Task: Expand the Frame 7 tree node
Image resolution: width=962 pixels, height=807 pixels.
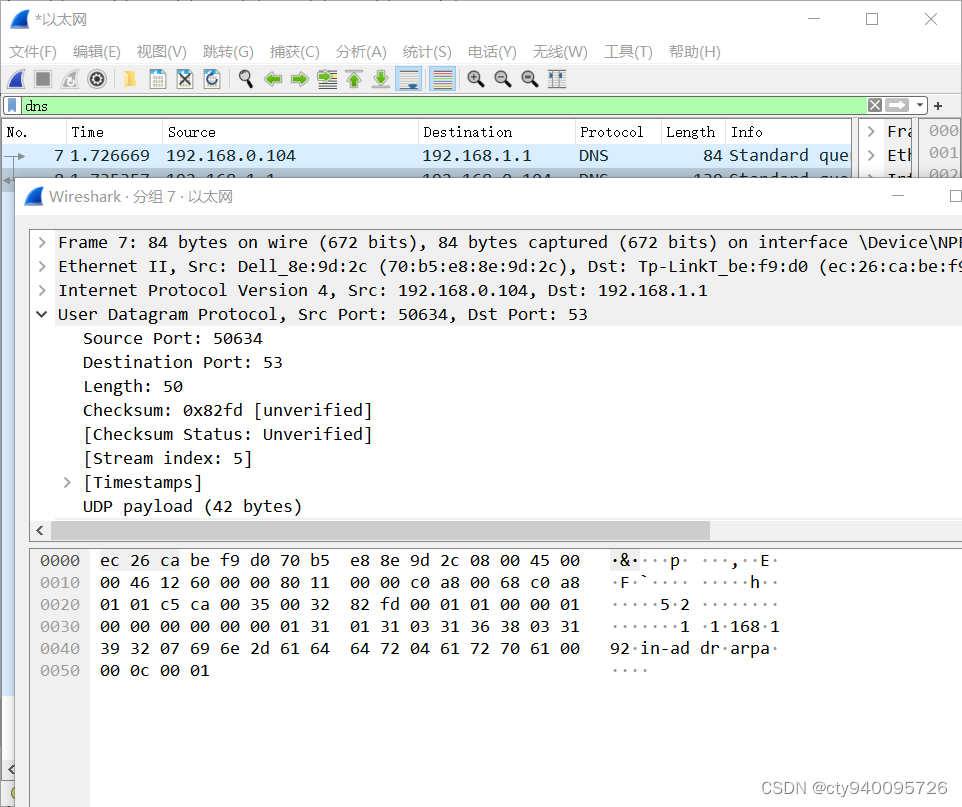Action: 42,242
